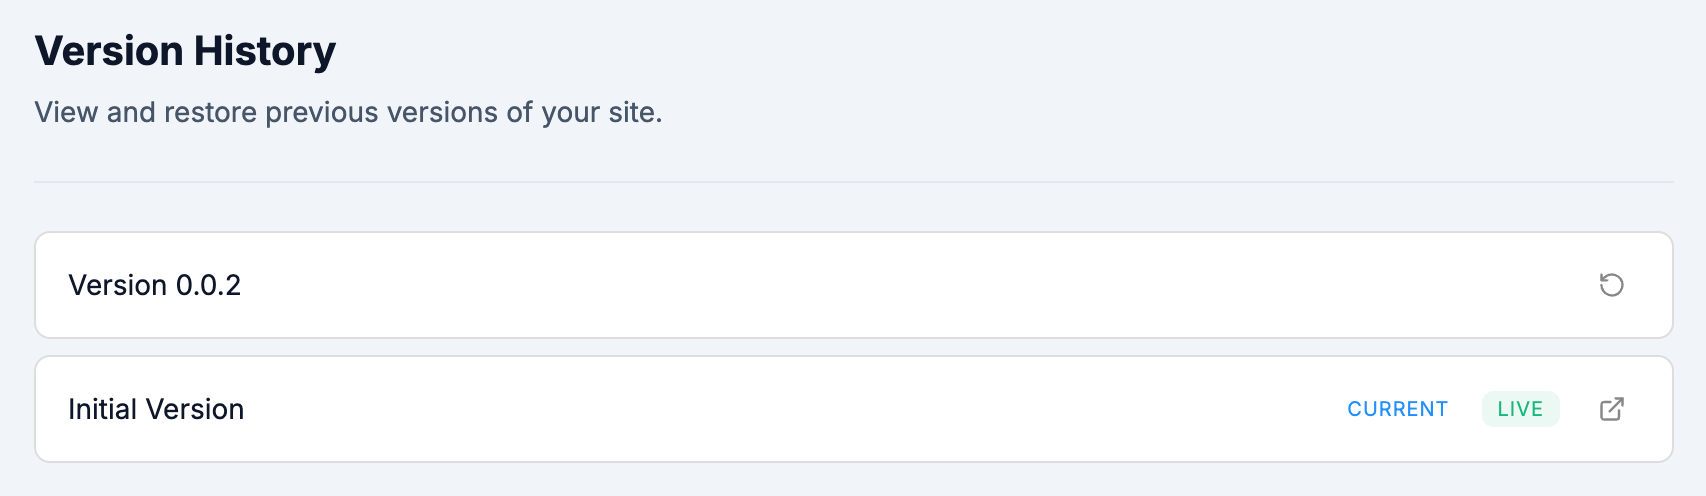Click the Version History heading

point(185,51)
